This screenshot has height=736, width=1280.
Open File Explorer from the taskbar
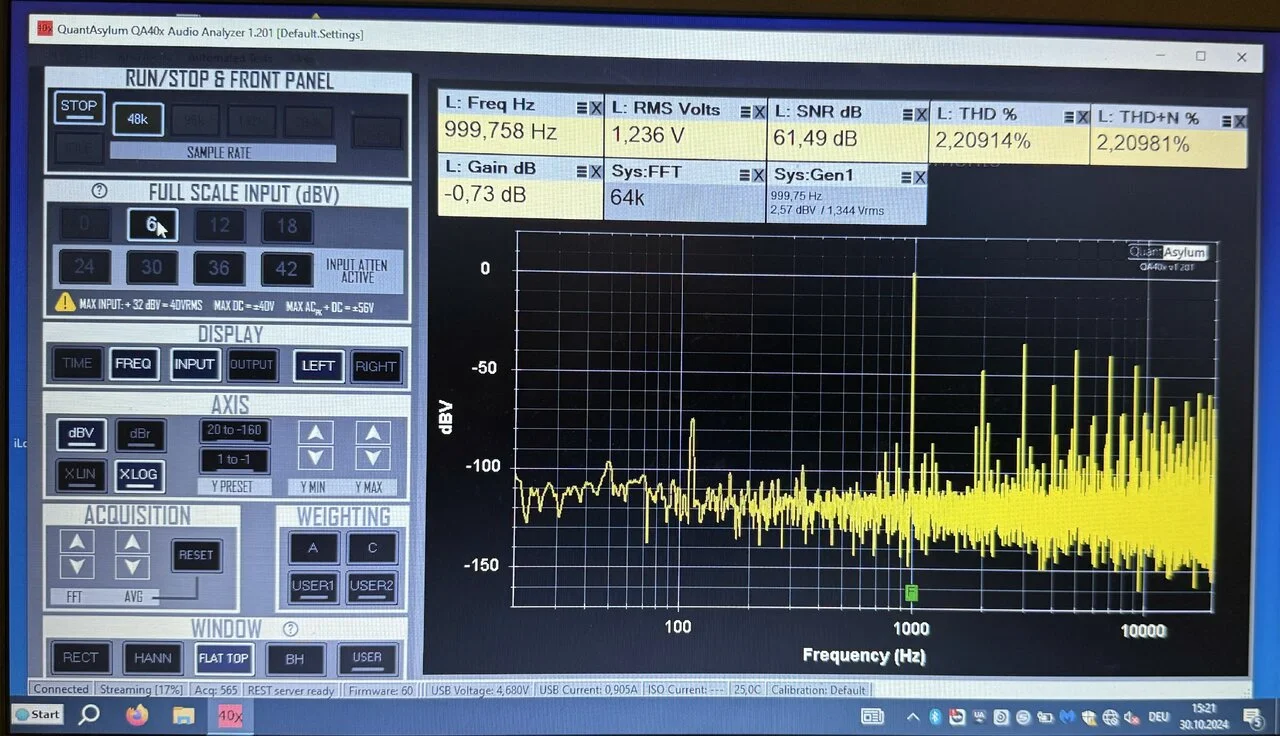tap(184, 714)
